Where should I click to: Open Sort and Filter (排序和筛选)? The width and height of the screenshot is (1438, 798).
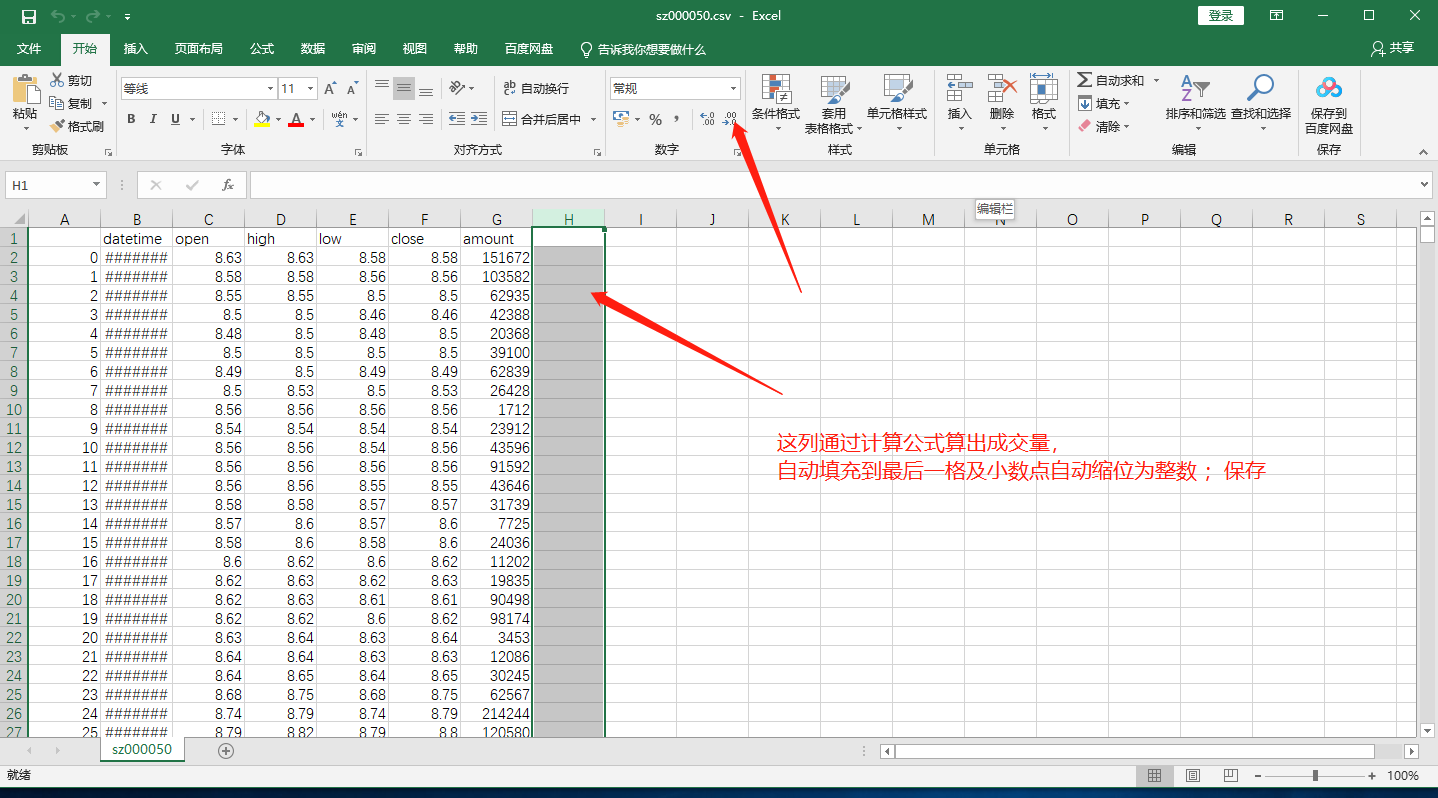[1195, 102]
